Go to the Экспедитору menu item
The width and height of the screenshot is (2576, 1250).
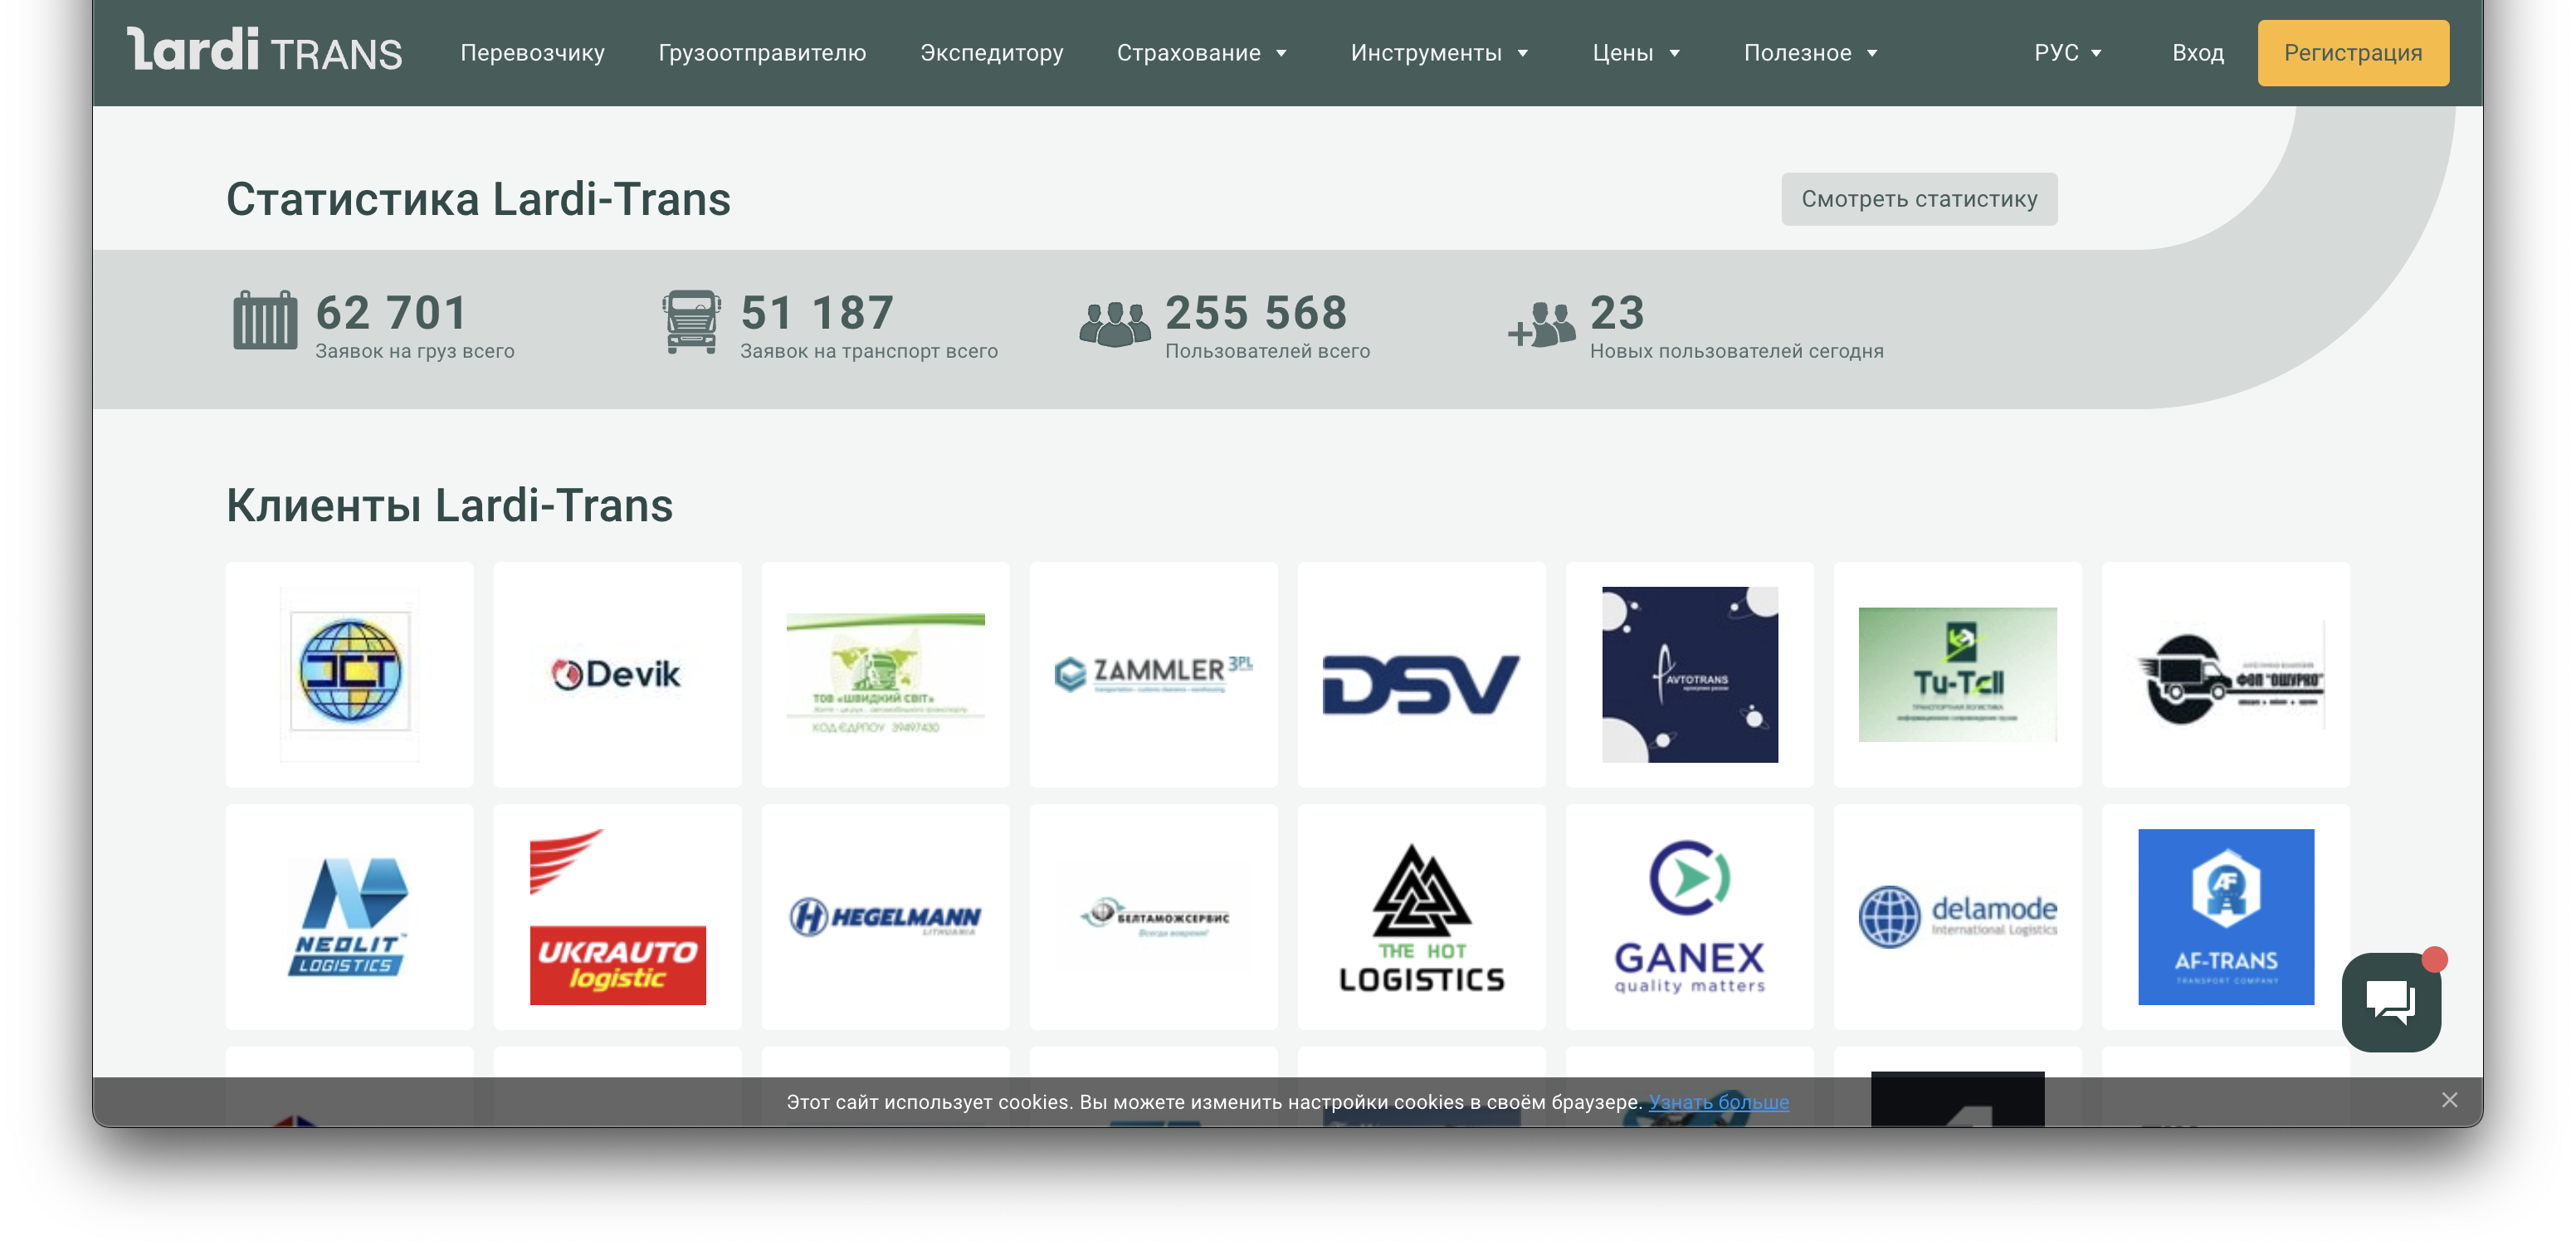(x=991, y=53)
